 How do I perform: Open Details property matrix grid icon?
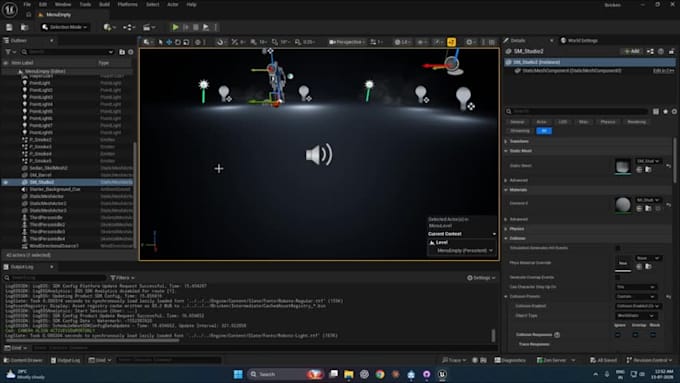(656, 111)
